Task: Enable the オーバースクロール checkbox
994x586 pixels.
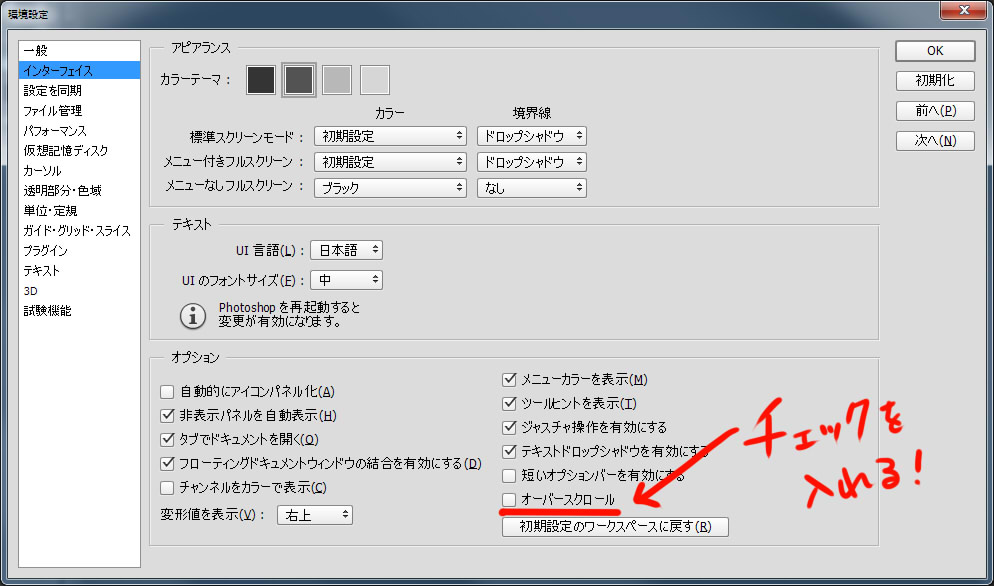Action: [x=509, y=499]
